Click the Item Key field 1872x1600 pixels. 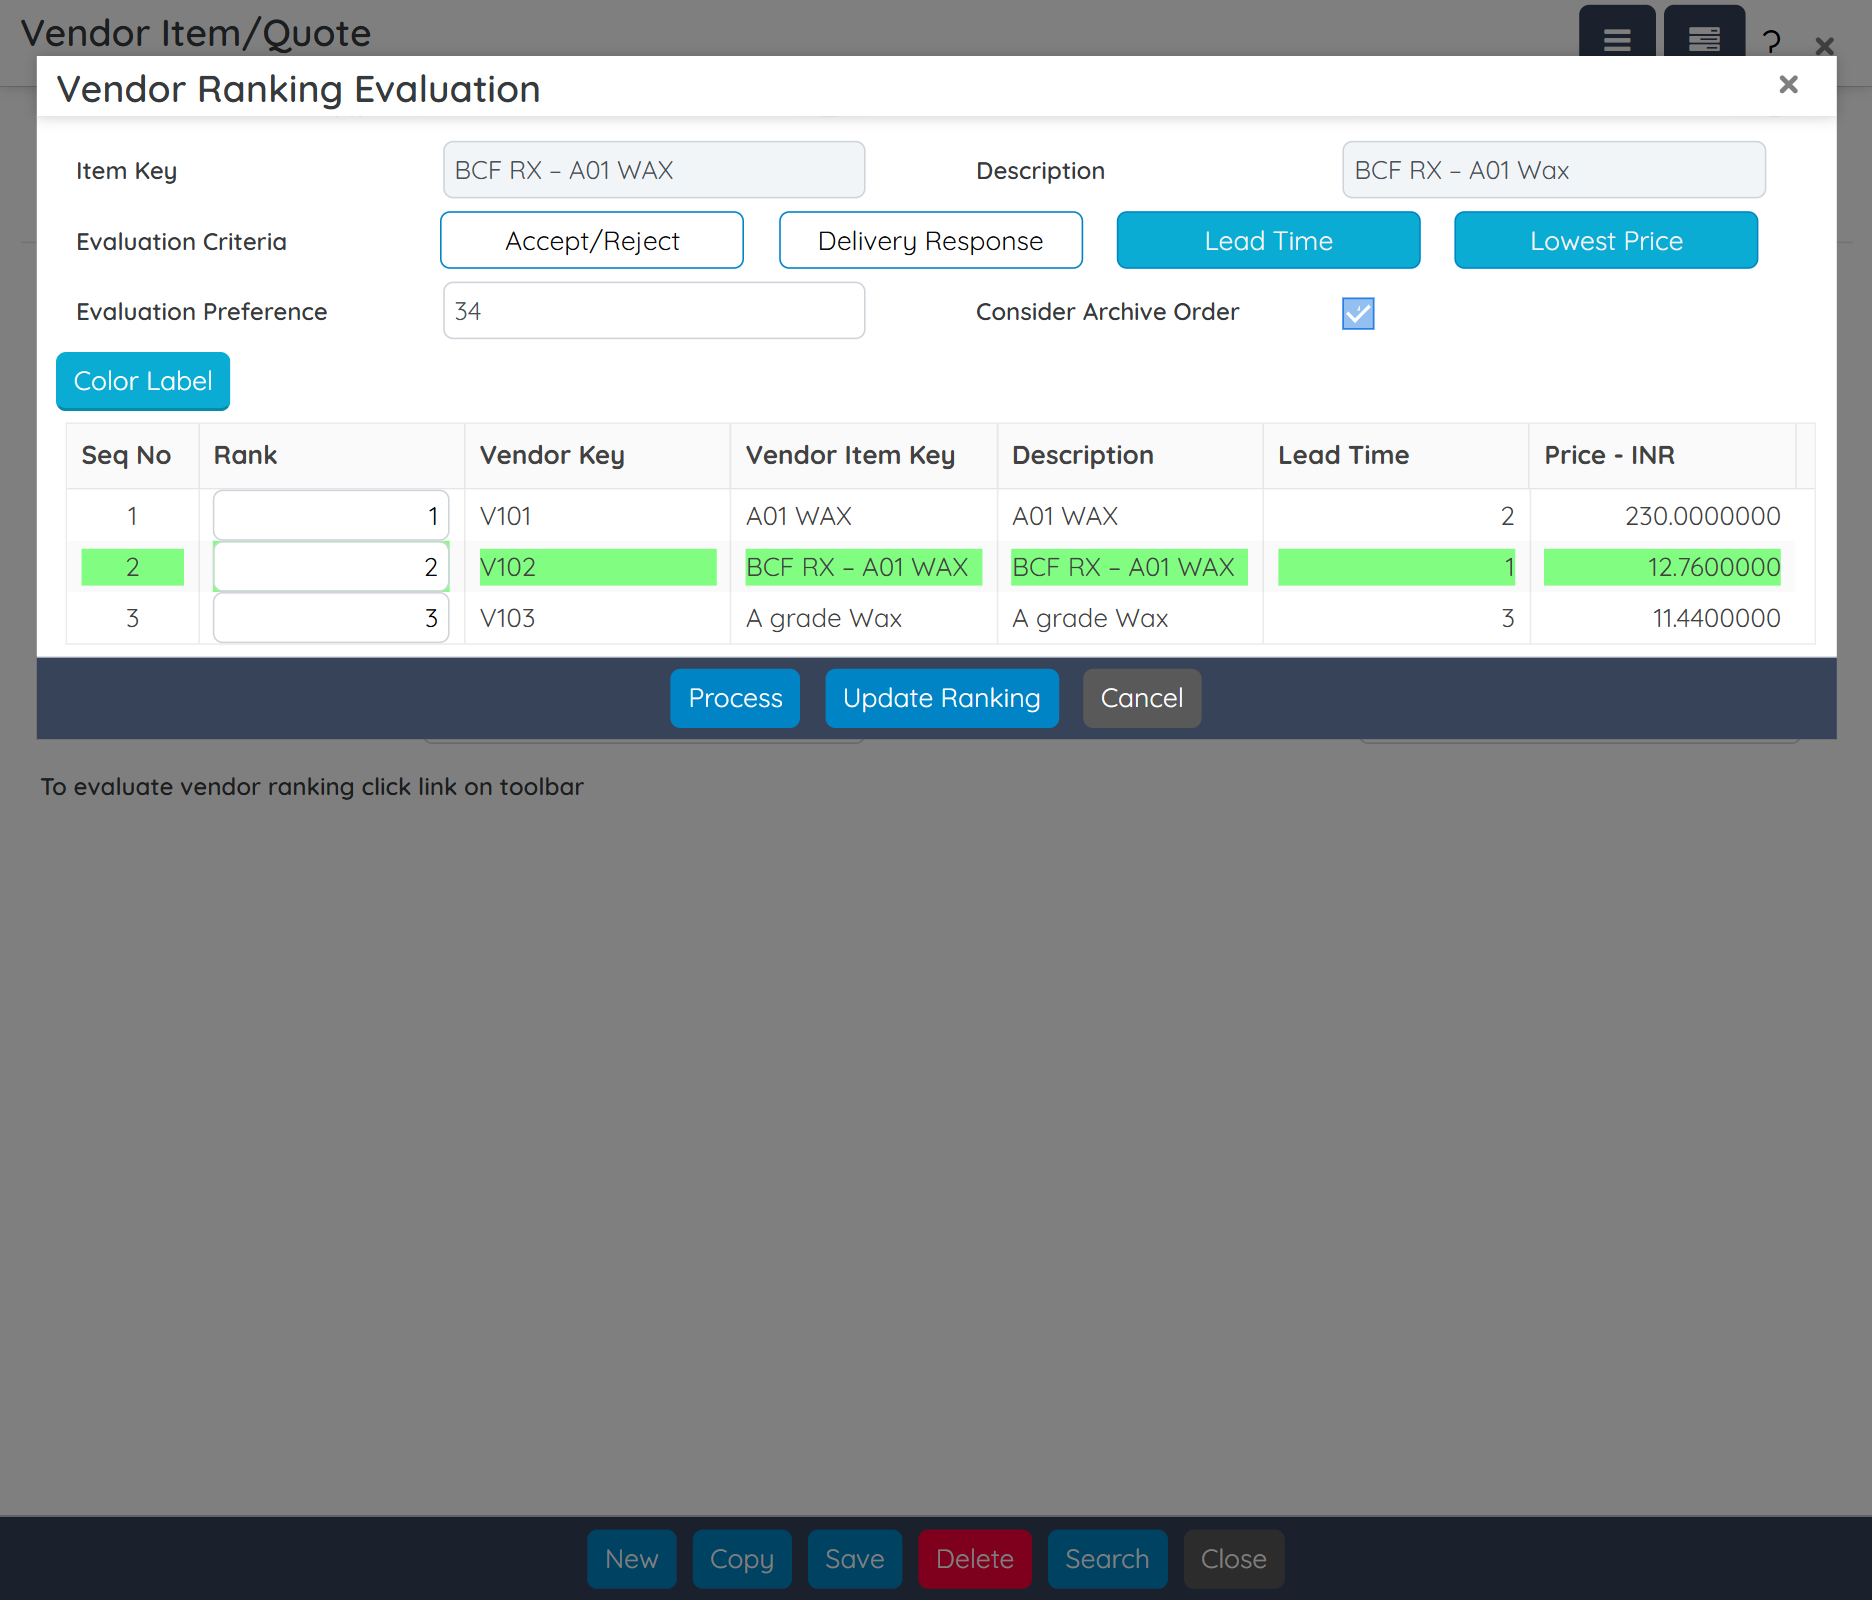[654, 170]
